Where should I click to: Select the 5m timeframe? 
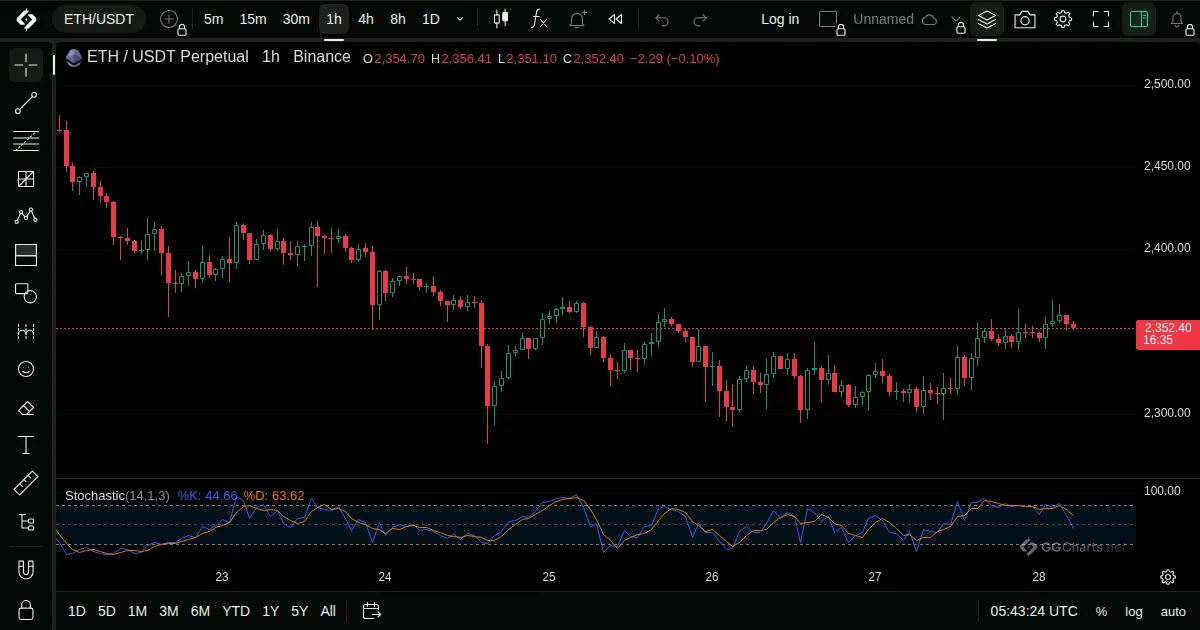pos(213,19)
